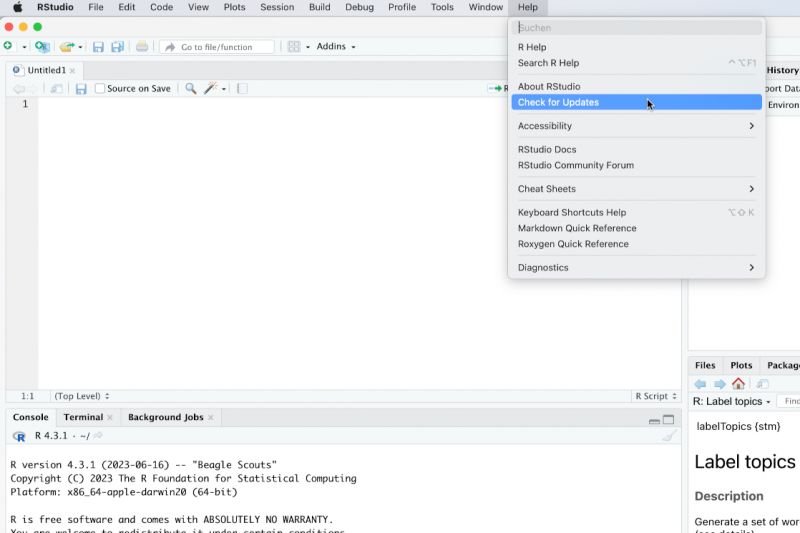Screen dimensions: 800x533
Task: Go forward to next source location
Action: (33, 89)
